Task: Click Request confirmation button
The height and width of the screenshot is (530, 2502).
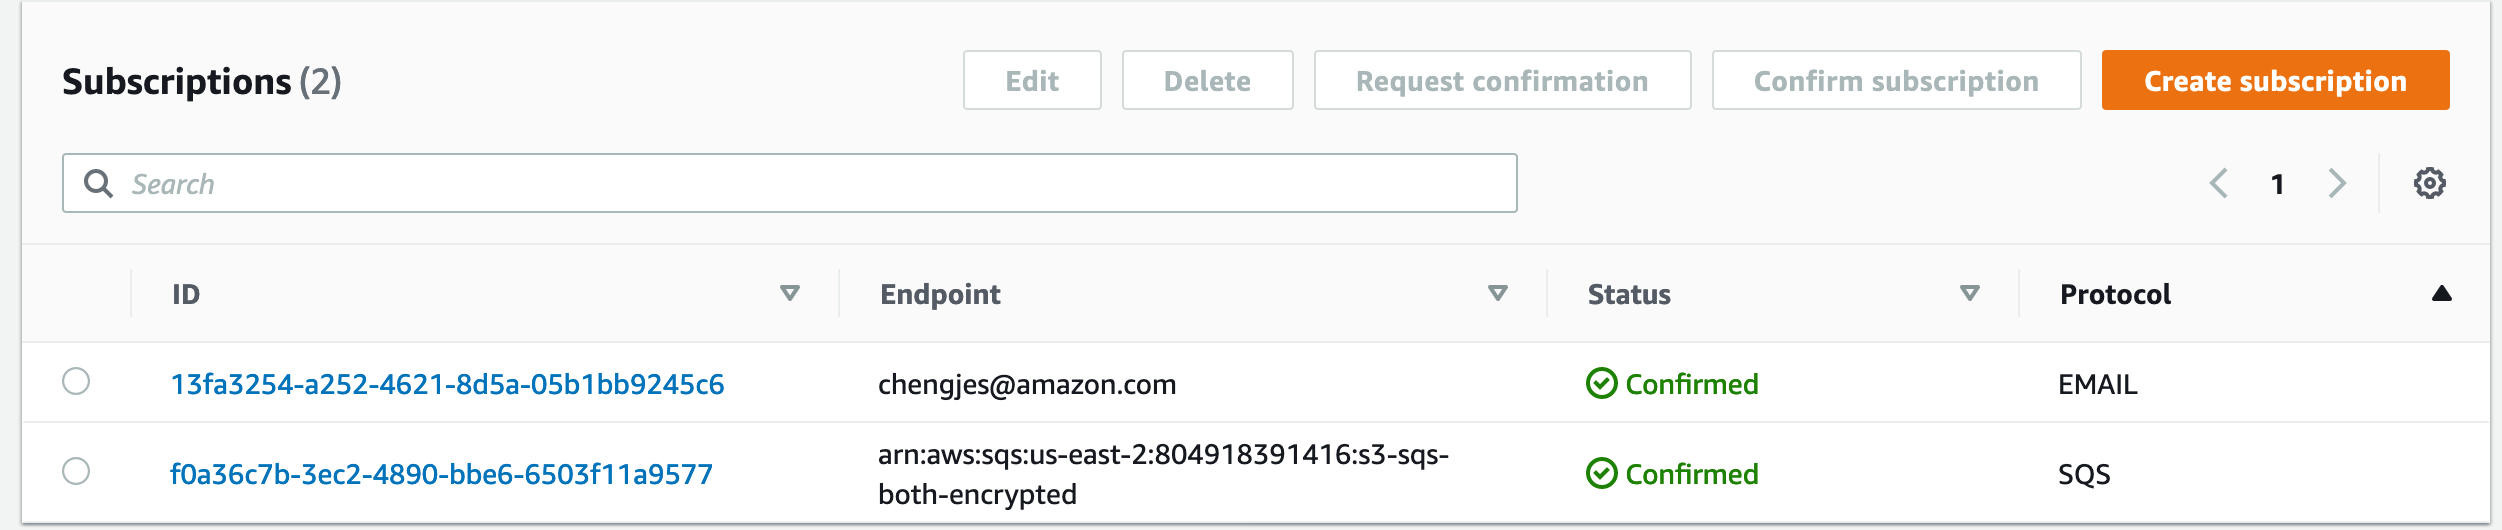Action: 1501,80
